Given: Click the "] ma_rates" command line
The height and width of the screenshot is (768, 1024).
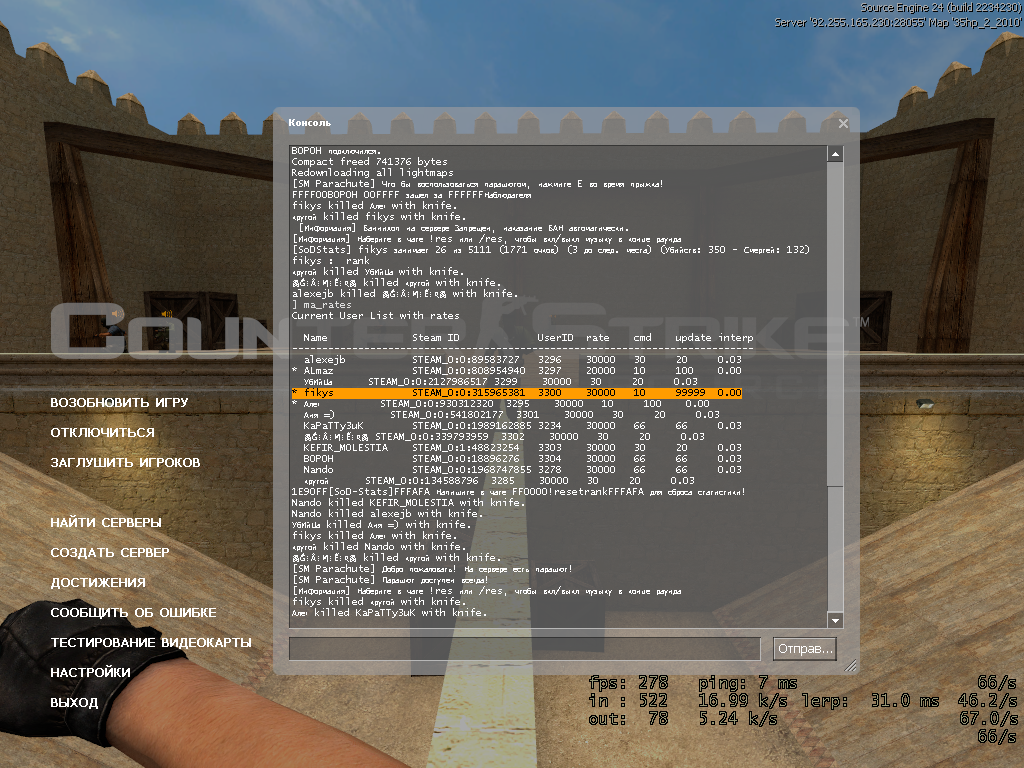Looking at the screenshot, I should [321, 304].
